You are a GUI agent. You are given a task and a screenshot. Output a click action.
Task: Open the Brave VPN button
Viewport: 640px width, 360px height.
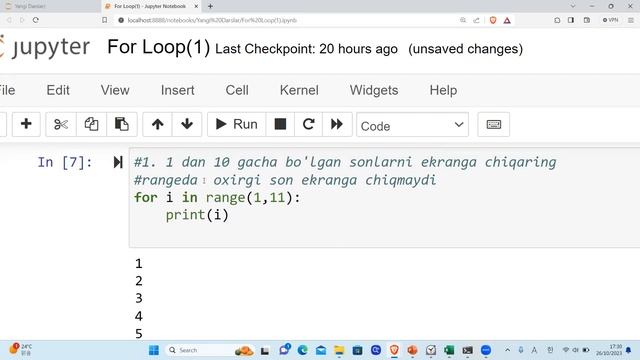tap(611, 20)
